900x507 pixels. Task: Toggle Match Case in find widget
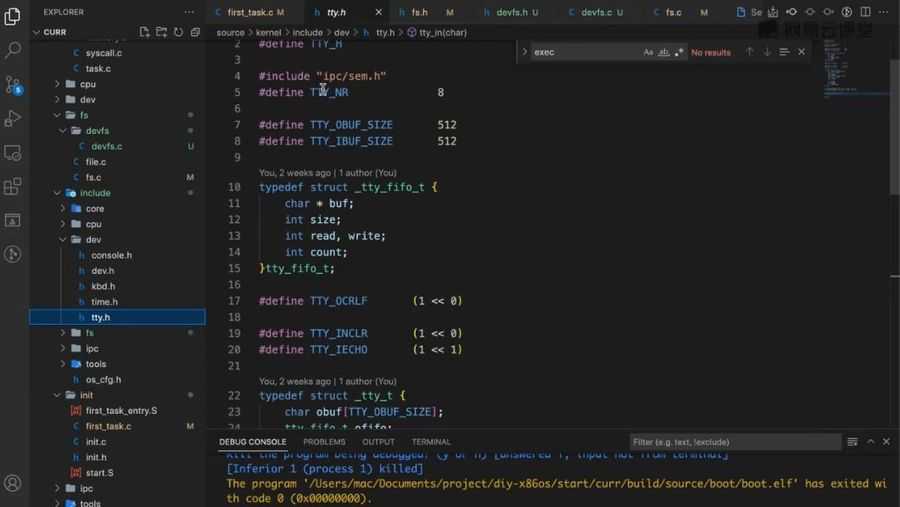(648, 52)
